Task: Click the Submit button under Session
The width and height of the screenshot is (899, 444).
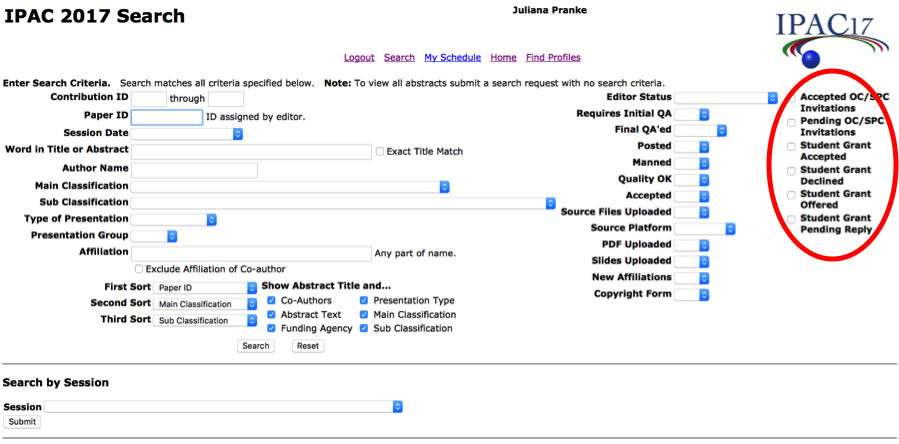Action: [22, 422]
